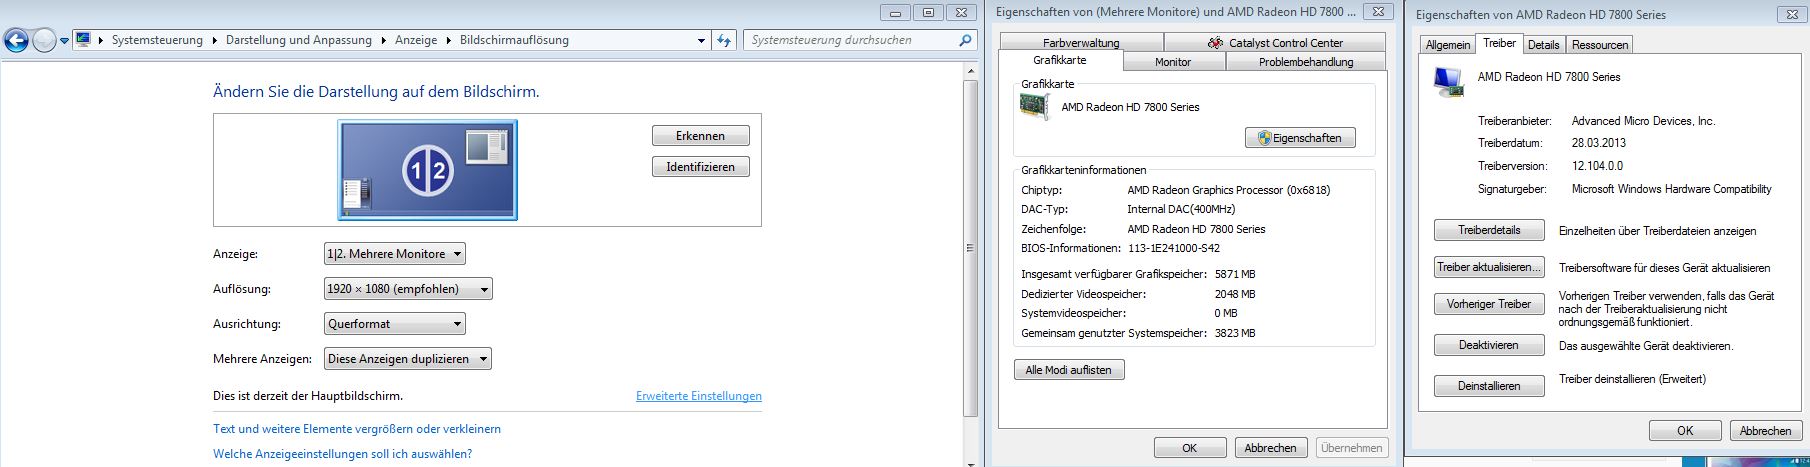Click the monitor 1|2 display thumbnail
This screenshot has width=1810, height=467.
pyautogui.click(x=428, y=170)
